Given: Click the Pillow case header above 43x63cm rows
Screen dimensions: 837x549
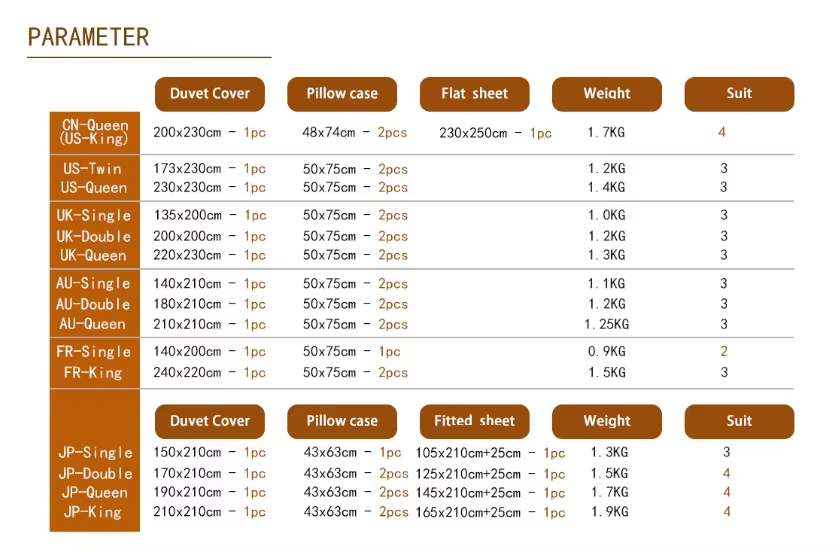Looking at the screenshot, I should point(342,421).
